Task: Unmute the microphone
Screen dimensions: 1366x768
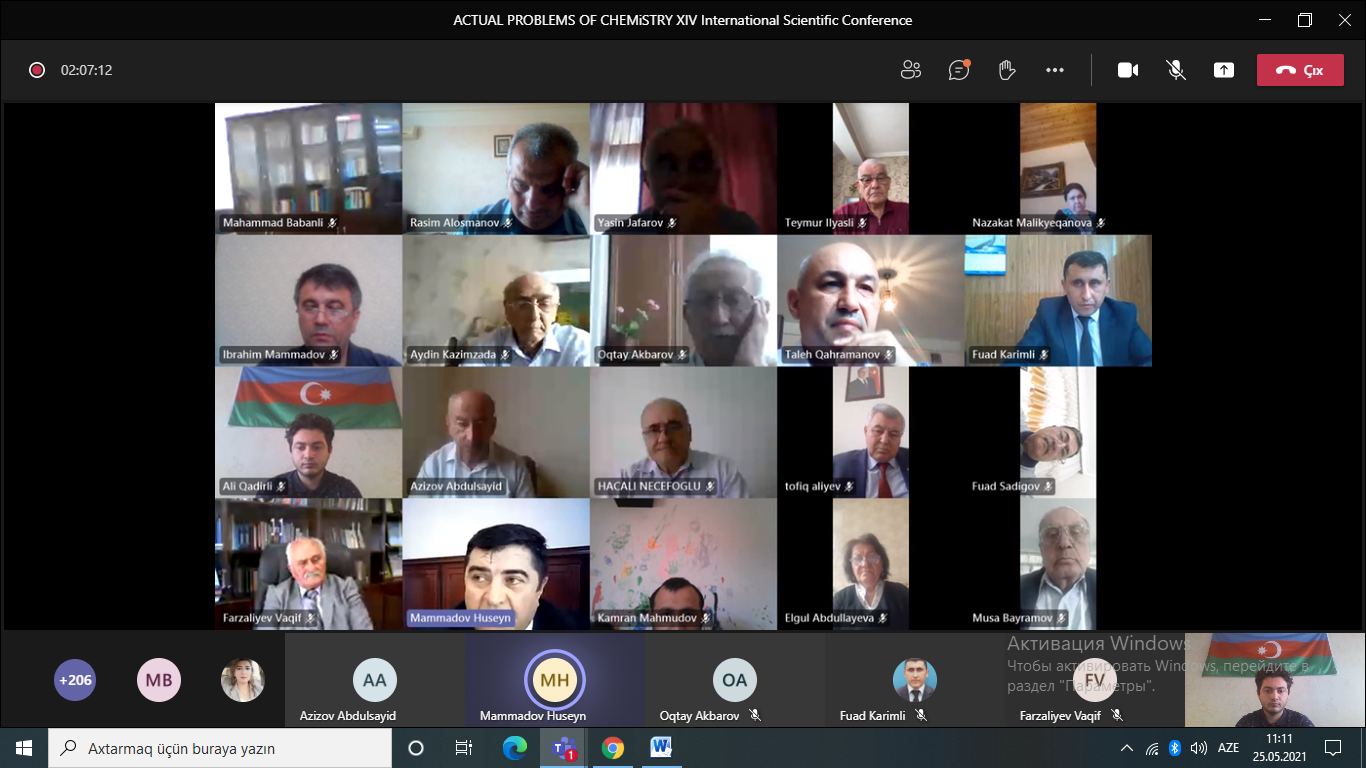Action: 1176,70
